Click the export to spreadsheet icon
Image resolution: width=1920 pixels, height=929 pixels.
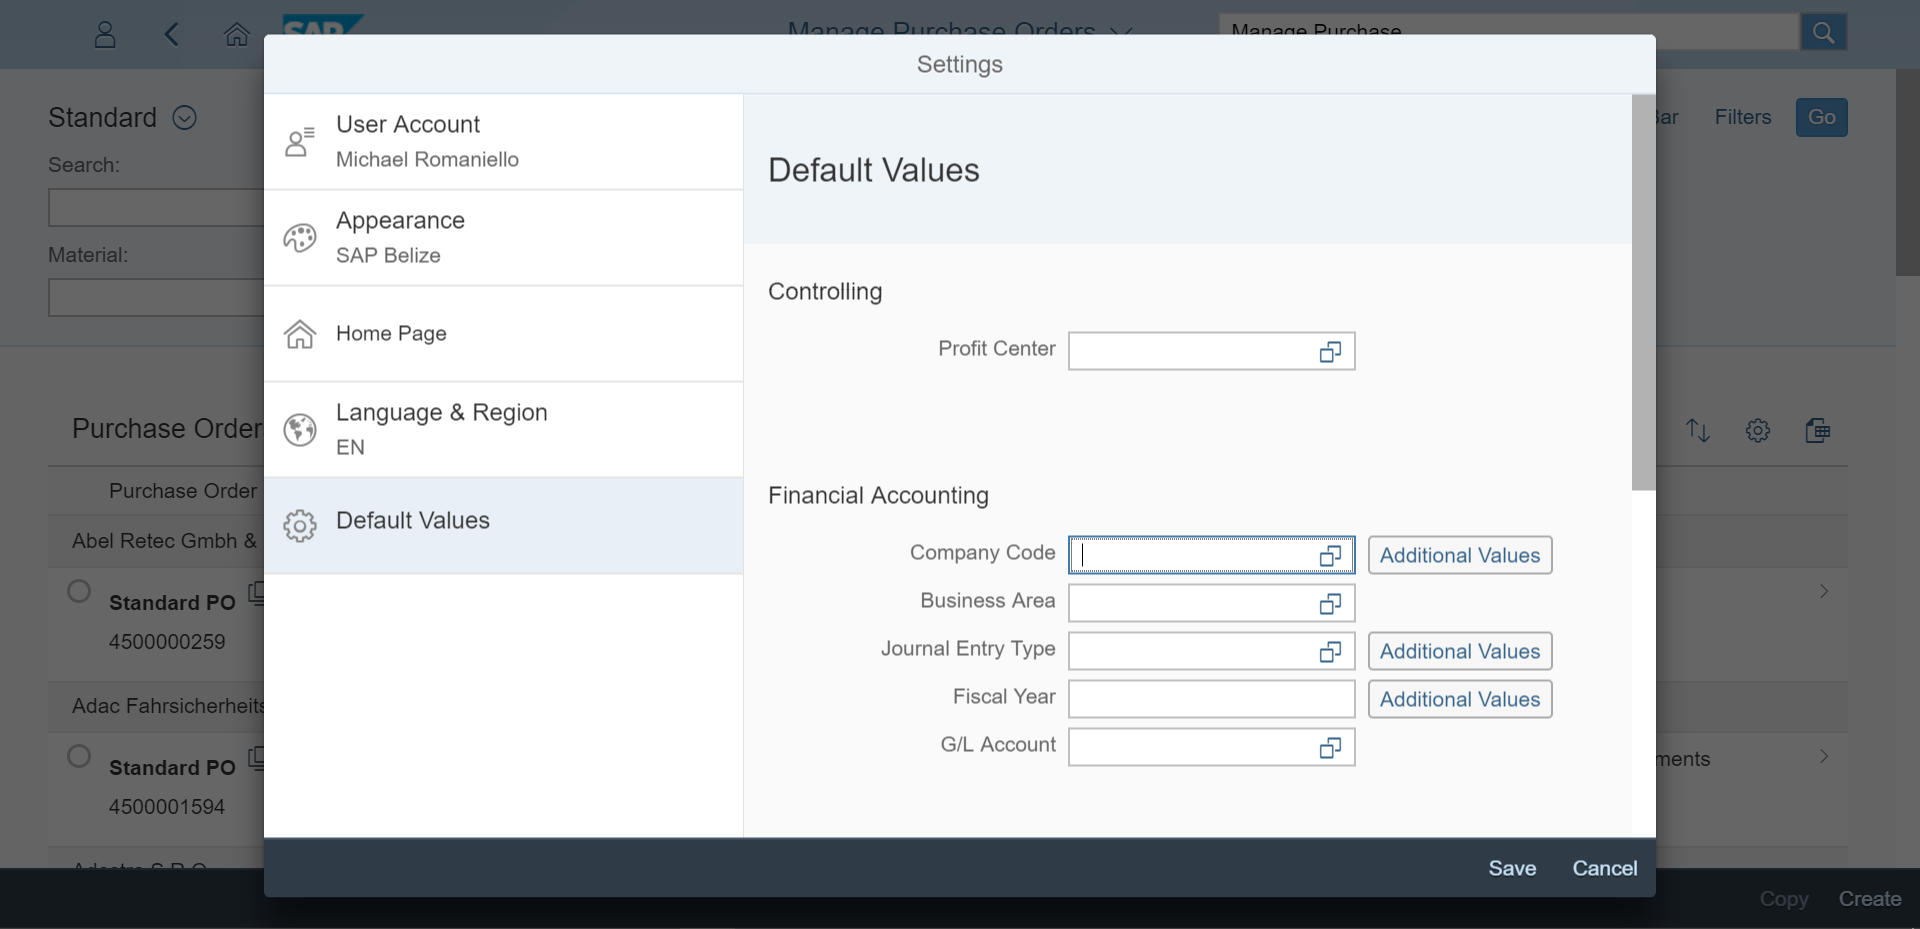pos(1817,431)
